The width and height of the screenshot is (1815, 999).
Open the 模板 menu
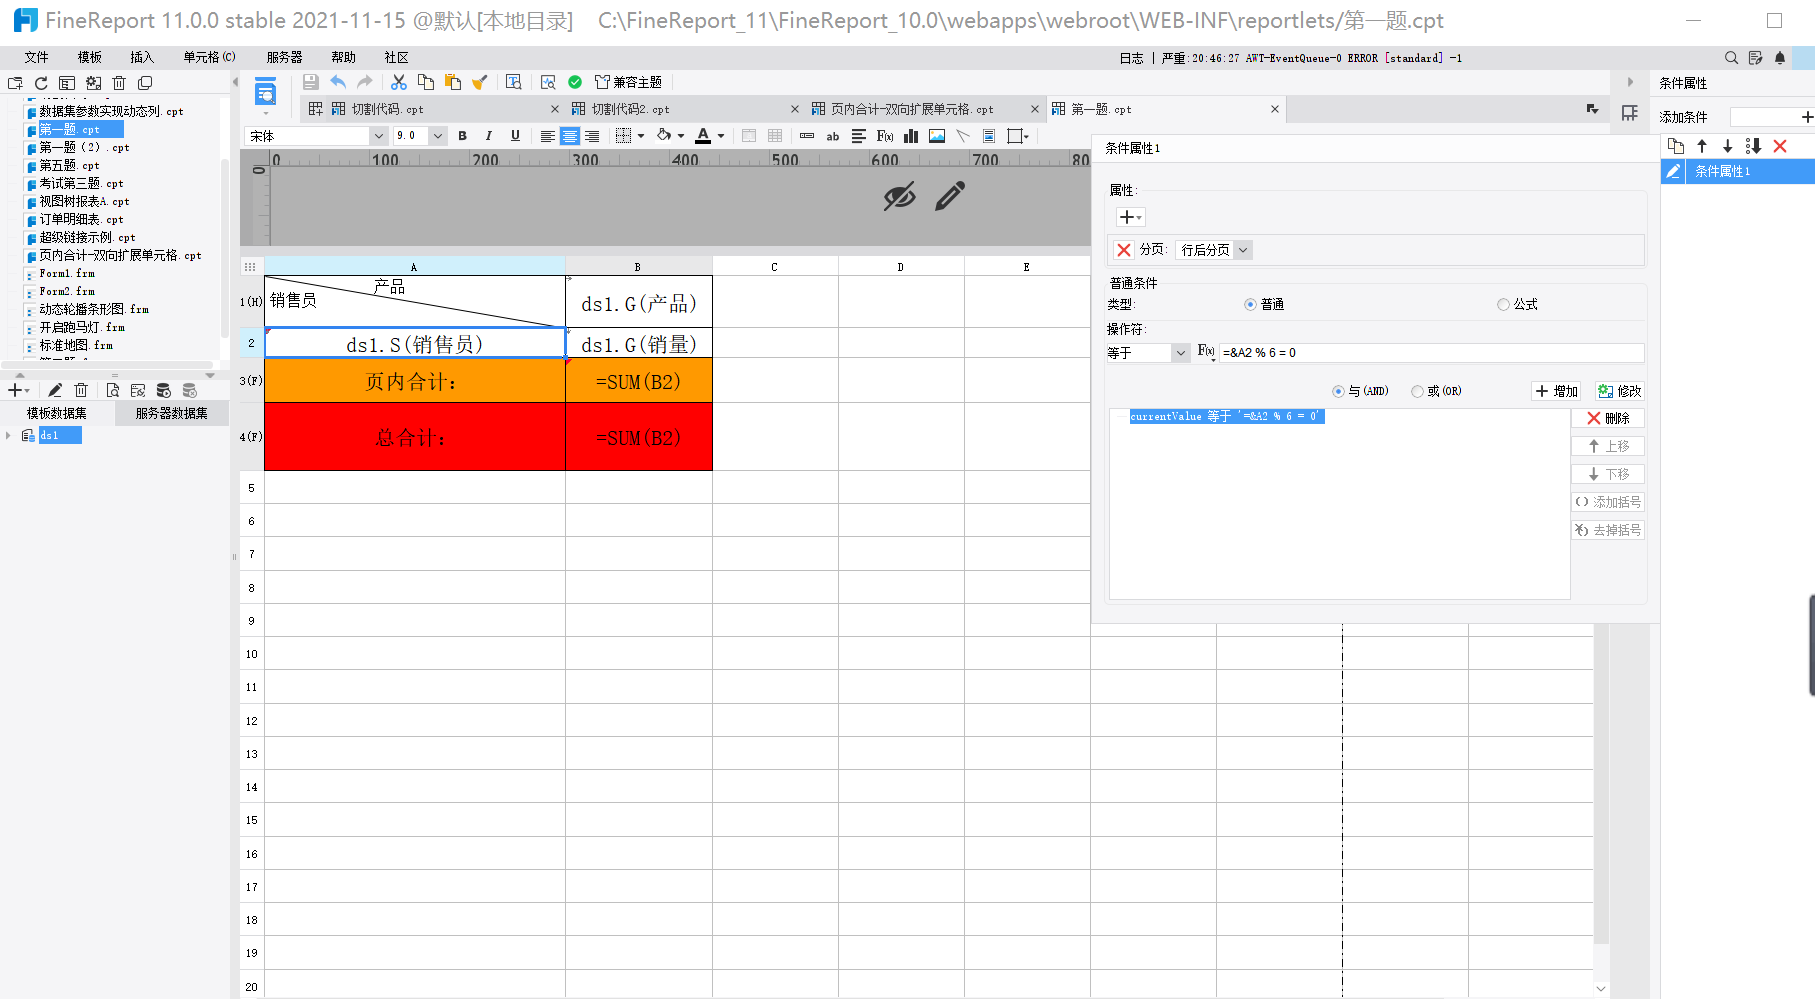89,57
